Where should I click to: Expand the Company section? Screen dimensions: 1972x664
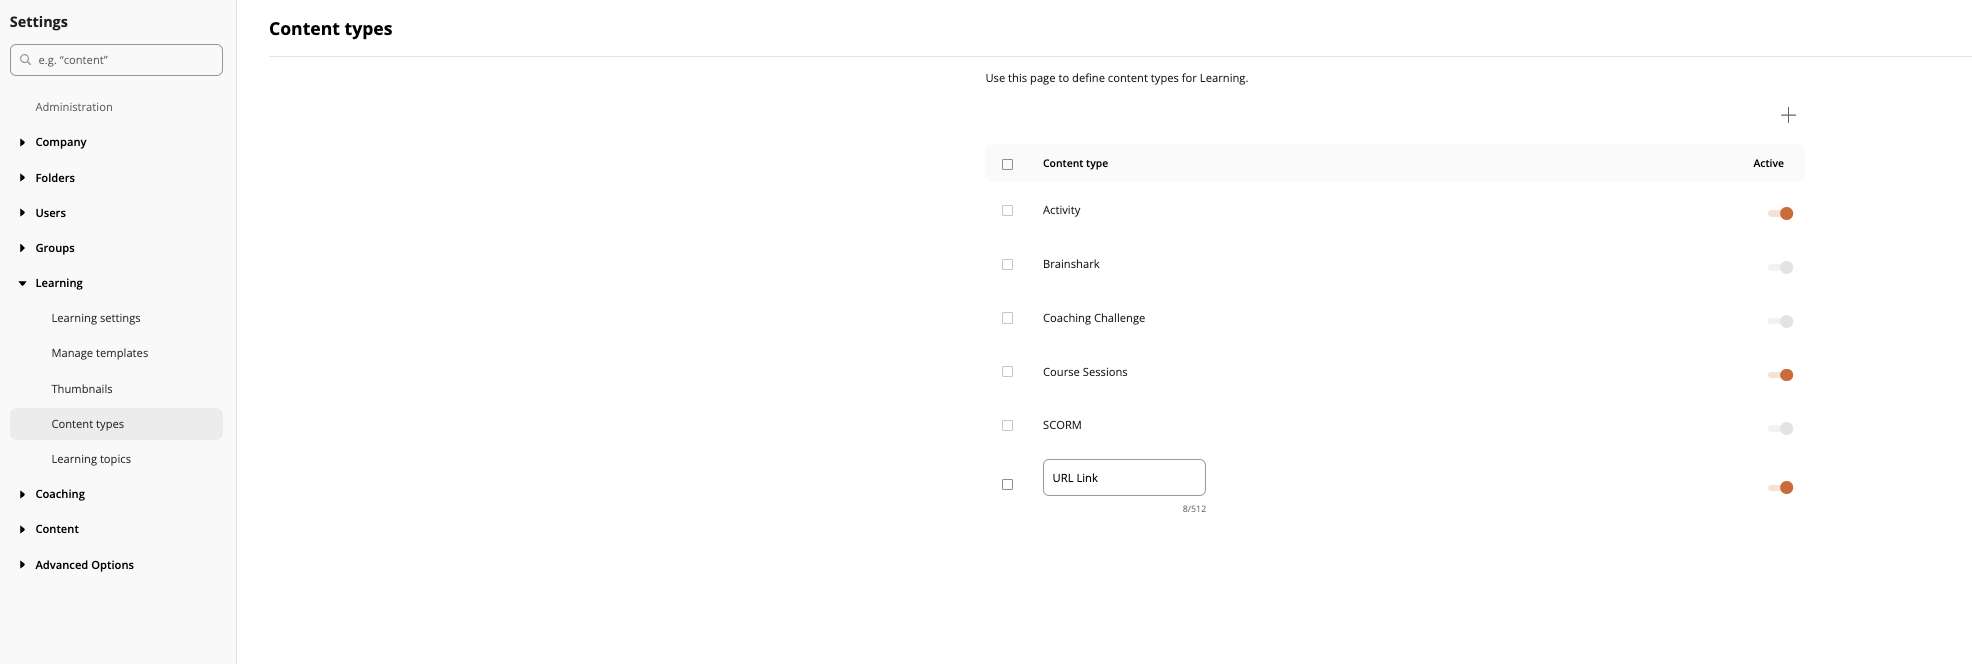pos(22,143)
